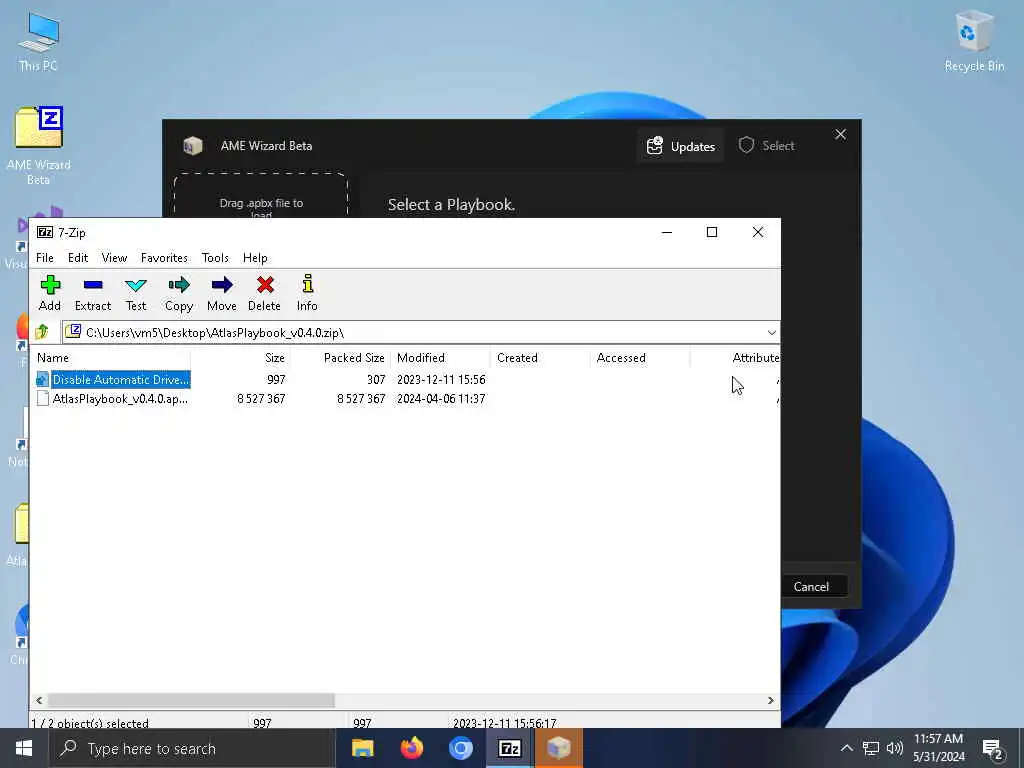
Task: Sort by the Modified column header
Action: point(440,358)
